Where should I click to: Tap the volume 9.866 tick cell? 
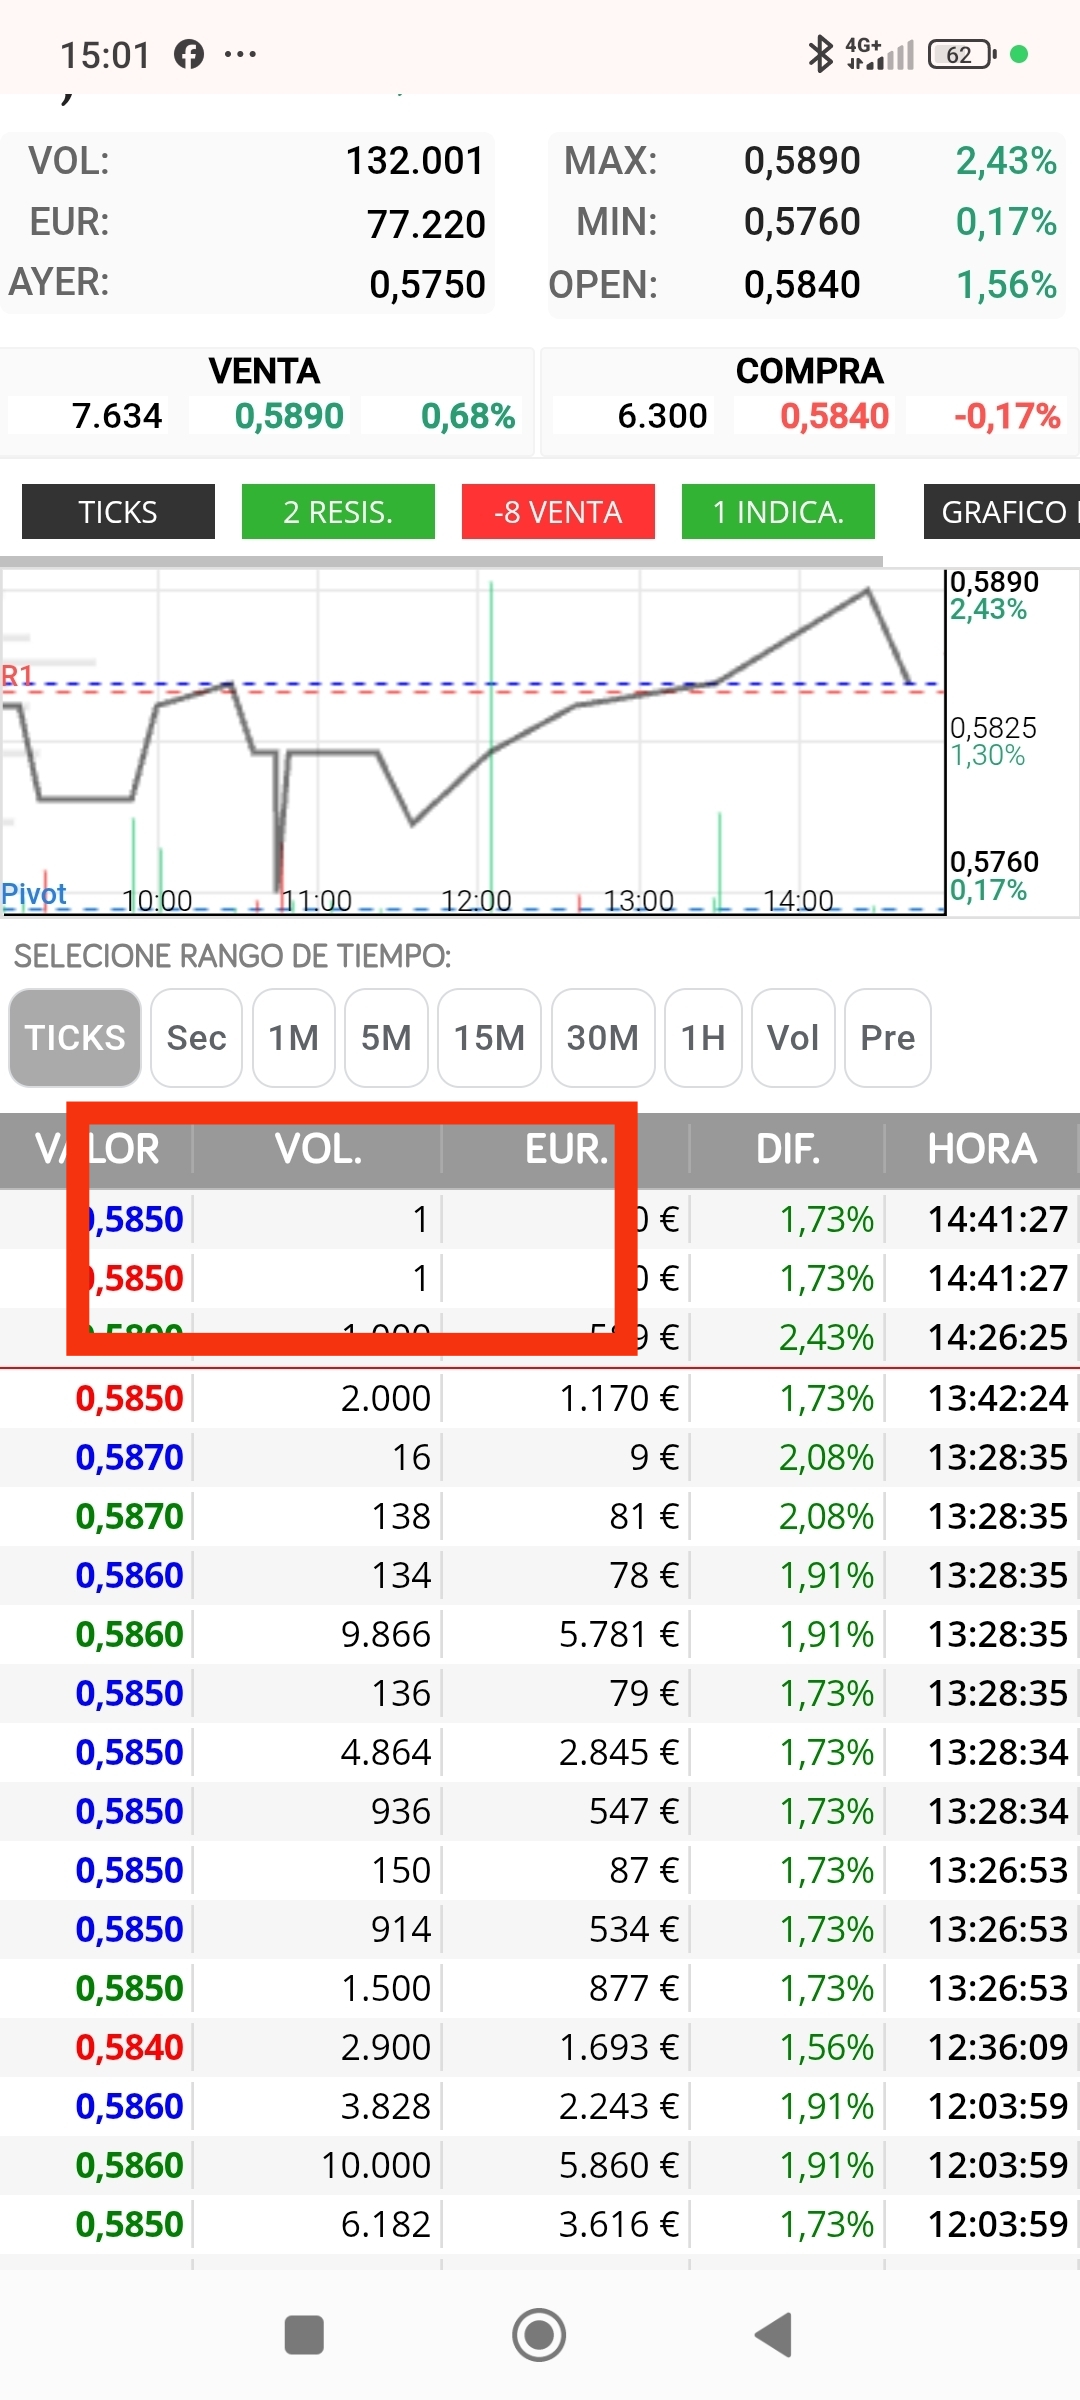pyautogui.click(x=385, y=1634)
